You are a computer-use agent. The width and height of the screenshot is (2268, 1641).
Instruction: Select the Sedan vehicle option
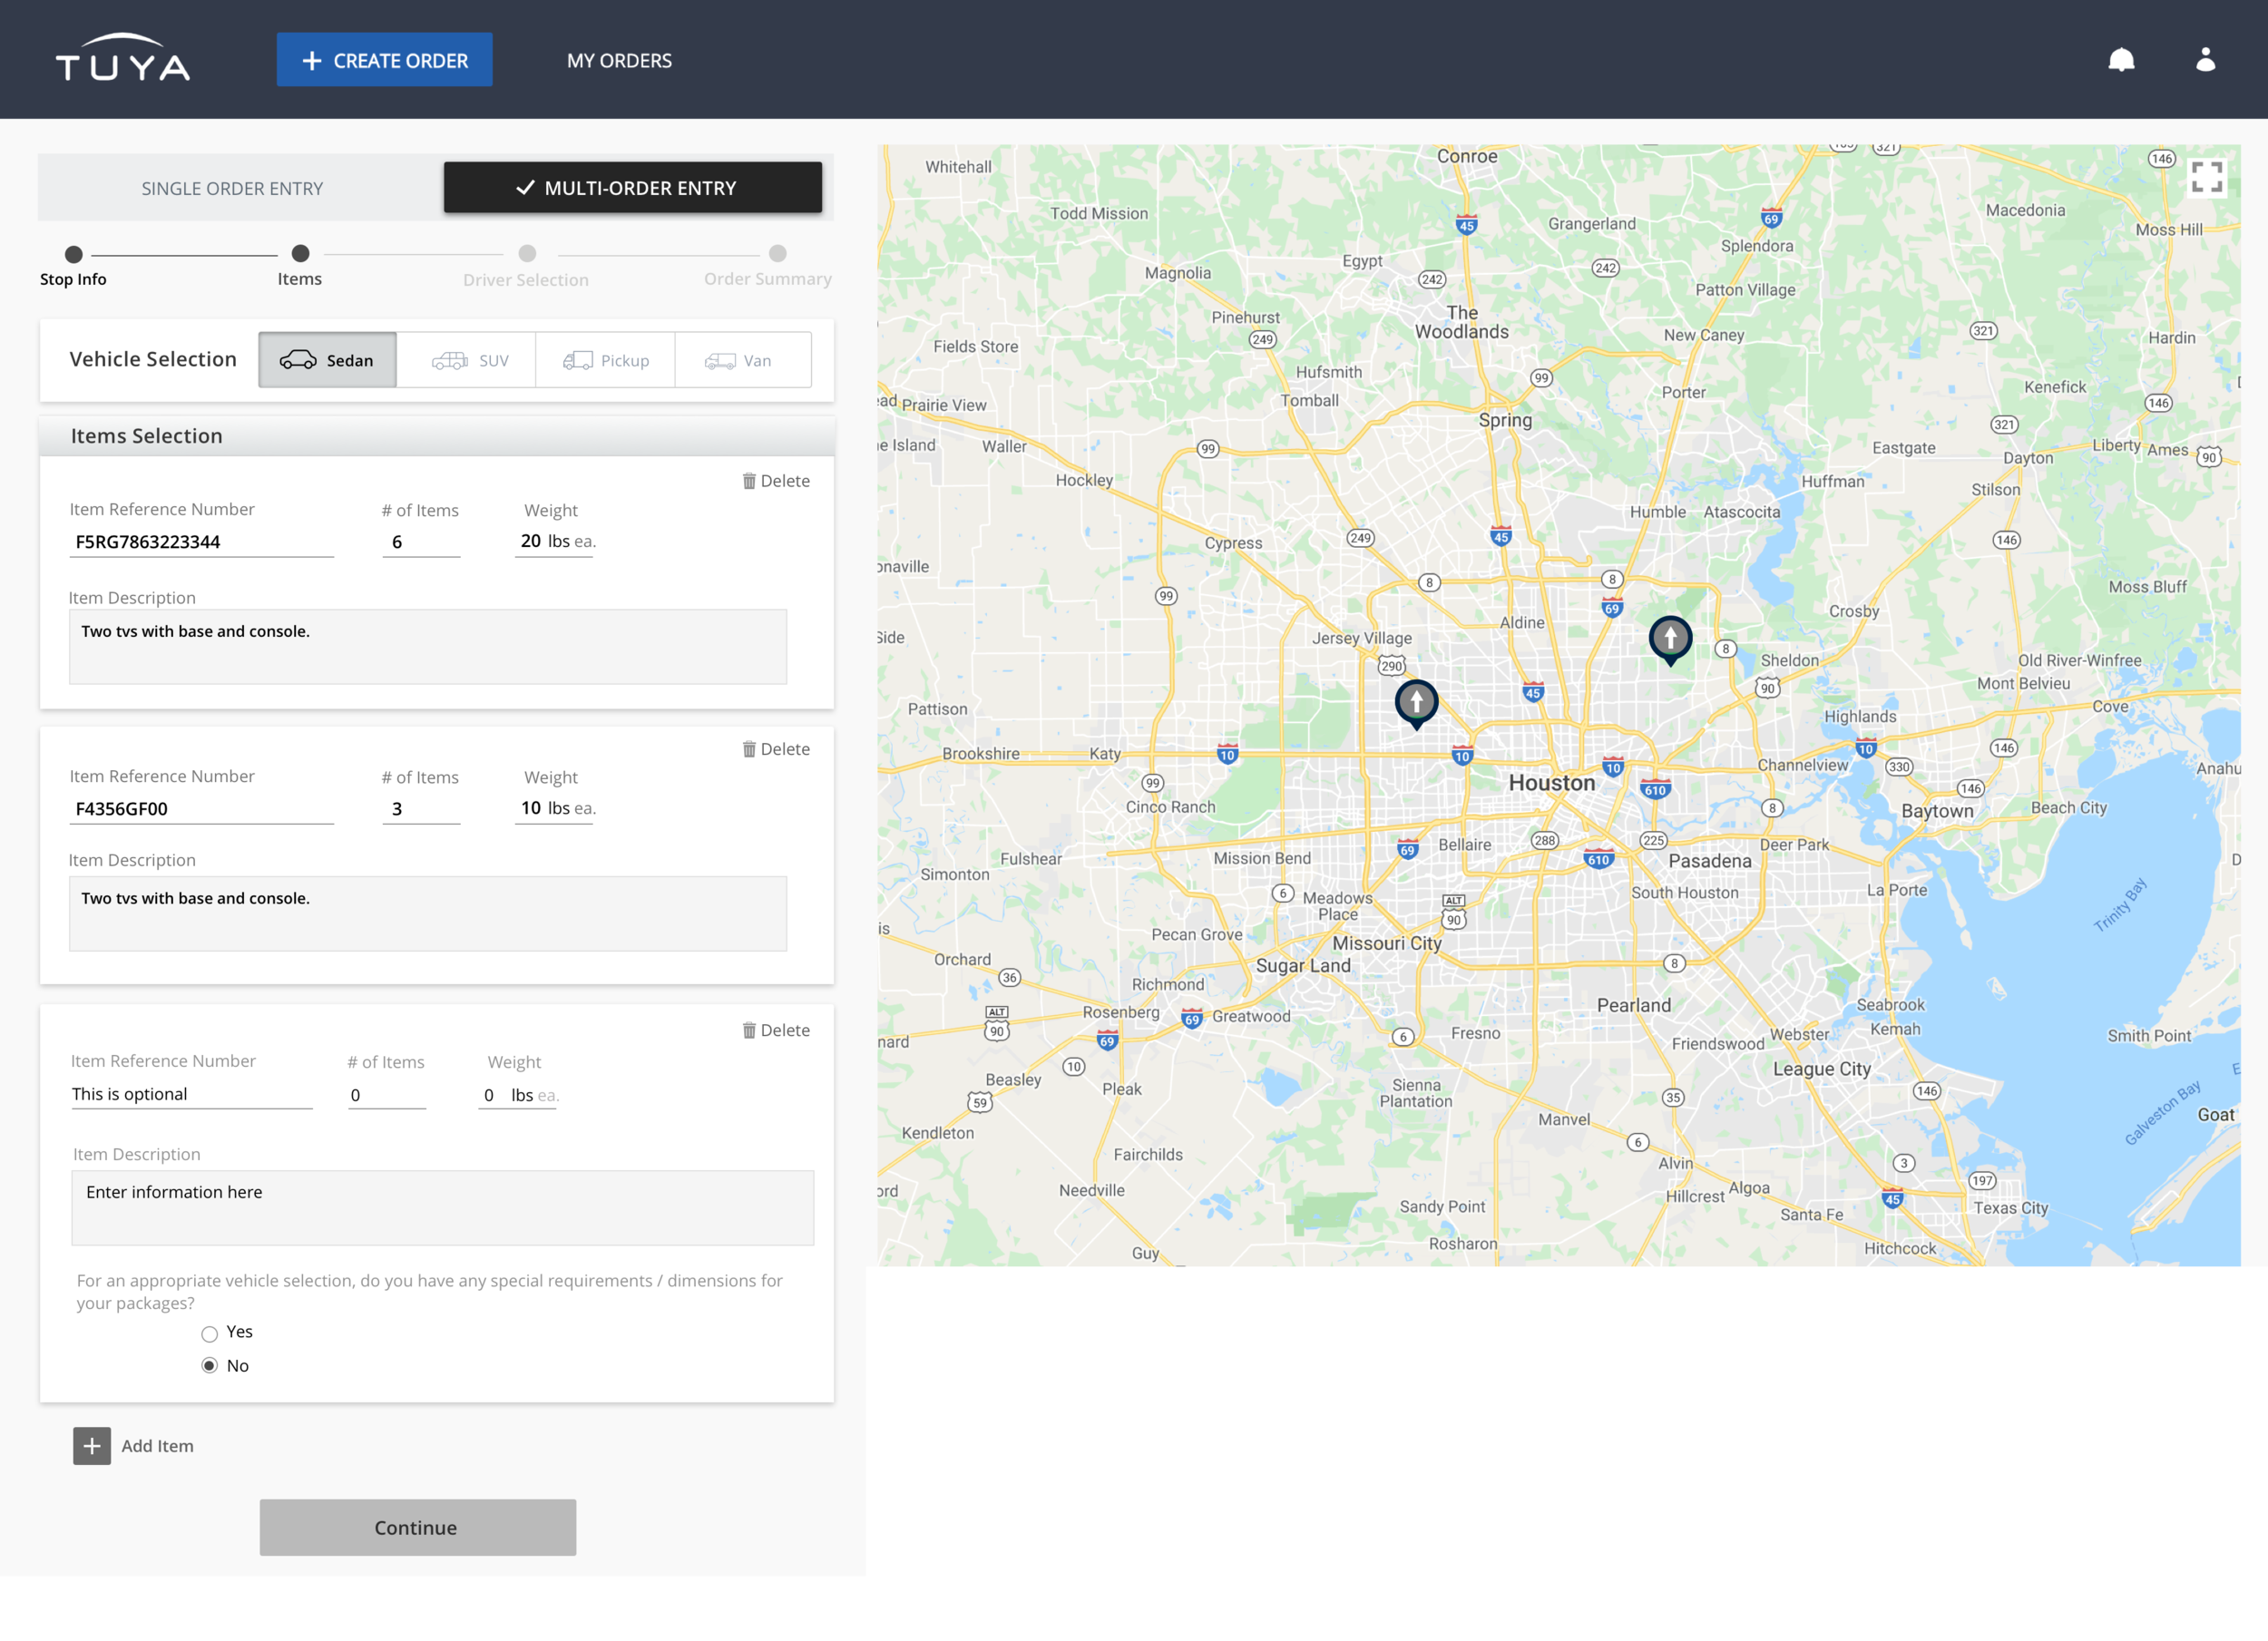[328, 360]
